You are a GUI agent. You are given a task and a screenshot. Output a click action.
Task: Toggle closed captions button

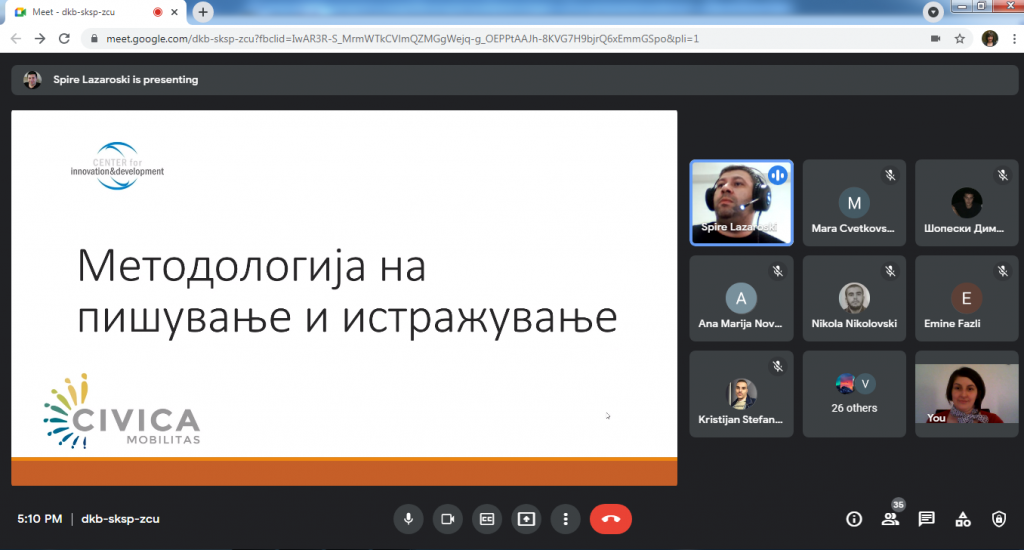pyautogui.click(x=487, y=519)
